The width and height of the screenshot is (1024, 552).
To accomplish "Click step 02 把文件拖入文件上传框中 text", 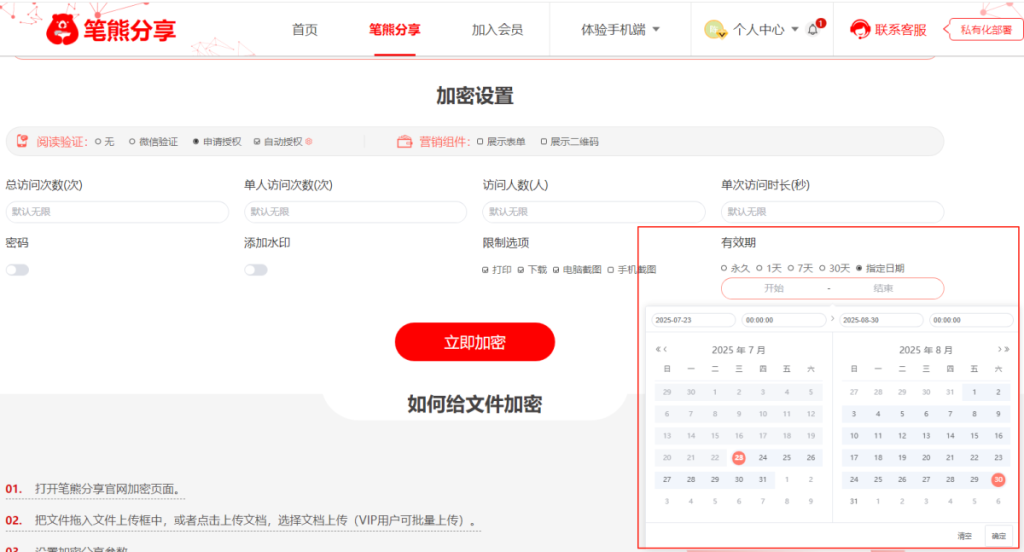I will (256, 521).
